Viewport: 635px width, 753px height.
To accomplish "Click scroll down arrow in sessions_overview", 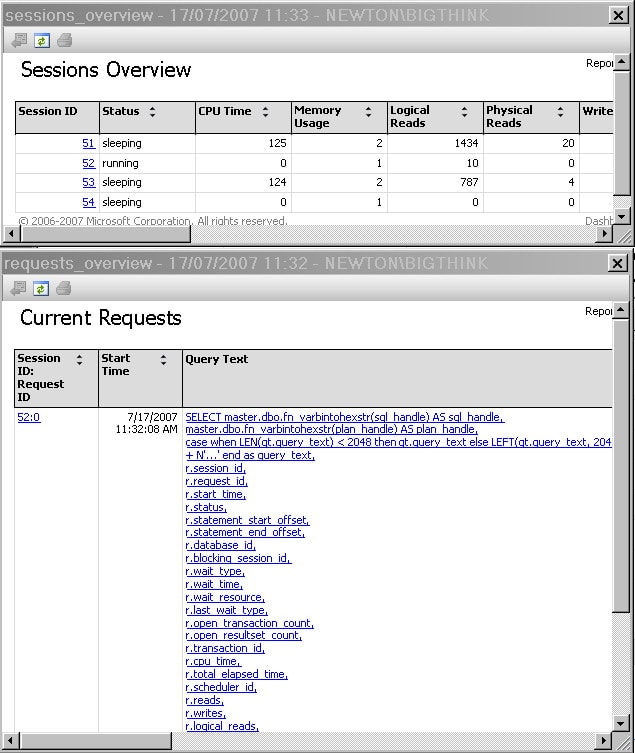I will (622, 217).
